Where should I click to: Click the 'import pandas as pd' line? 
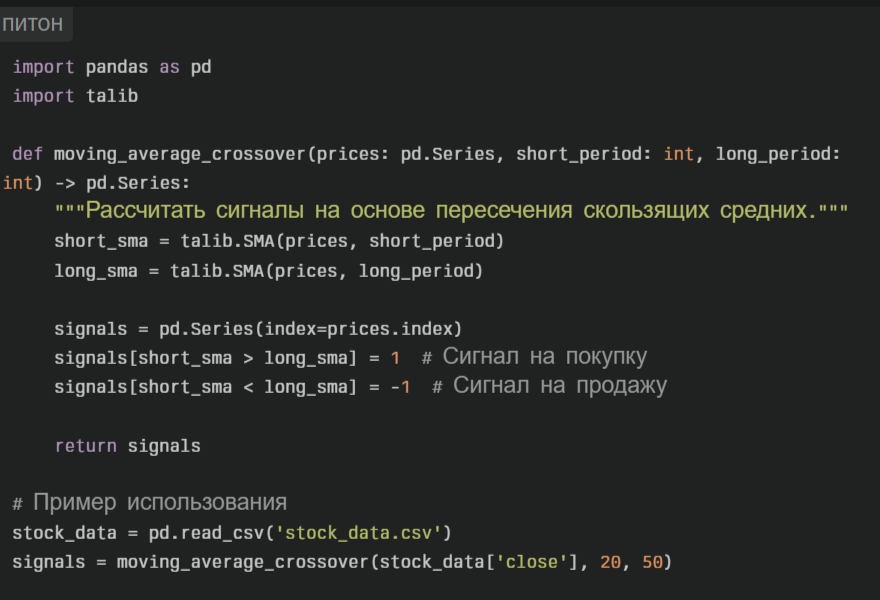[112, 67]
